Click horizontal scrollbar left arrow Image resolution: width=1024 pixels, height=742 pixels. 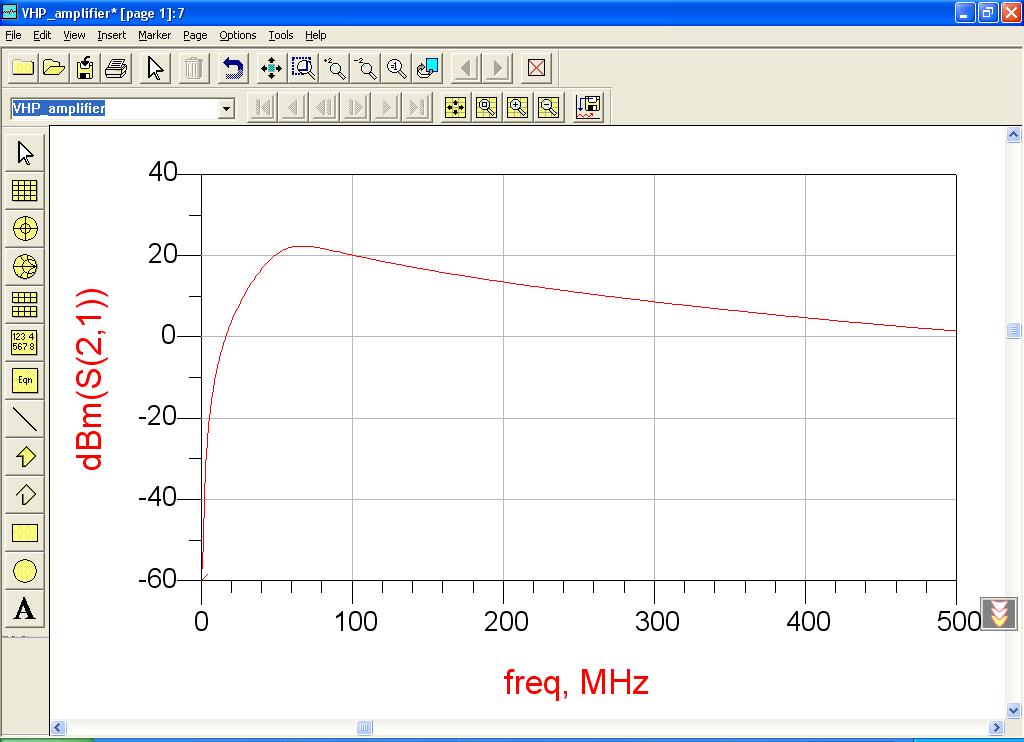click(58, 727)
